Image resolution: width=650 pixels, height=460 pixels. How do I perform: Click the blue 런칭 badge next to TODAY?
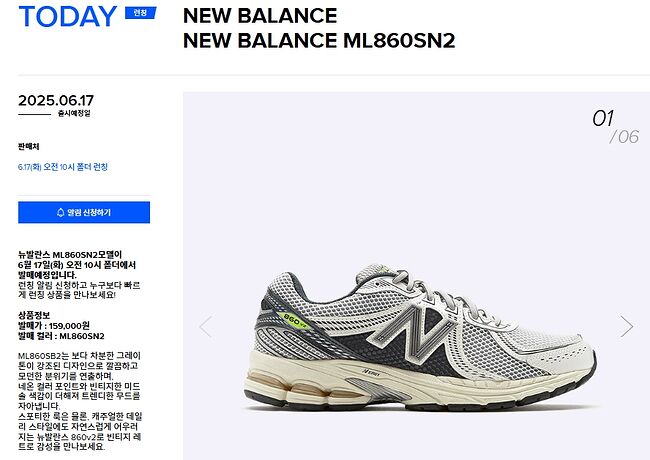141,13
